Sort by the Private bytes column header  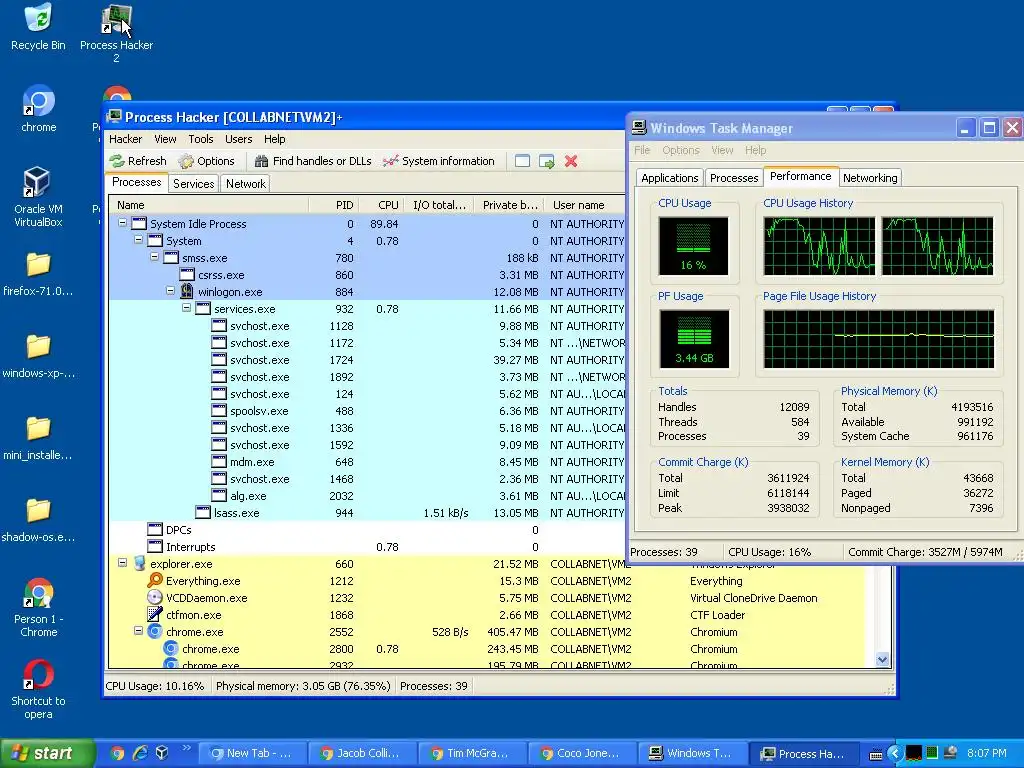click(507, 205)
